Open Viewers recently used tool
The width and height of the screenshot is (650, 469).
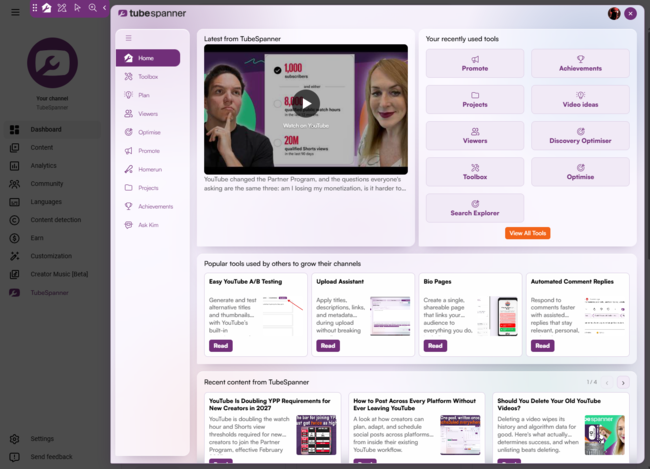(x=475, y=136)
